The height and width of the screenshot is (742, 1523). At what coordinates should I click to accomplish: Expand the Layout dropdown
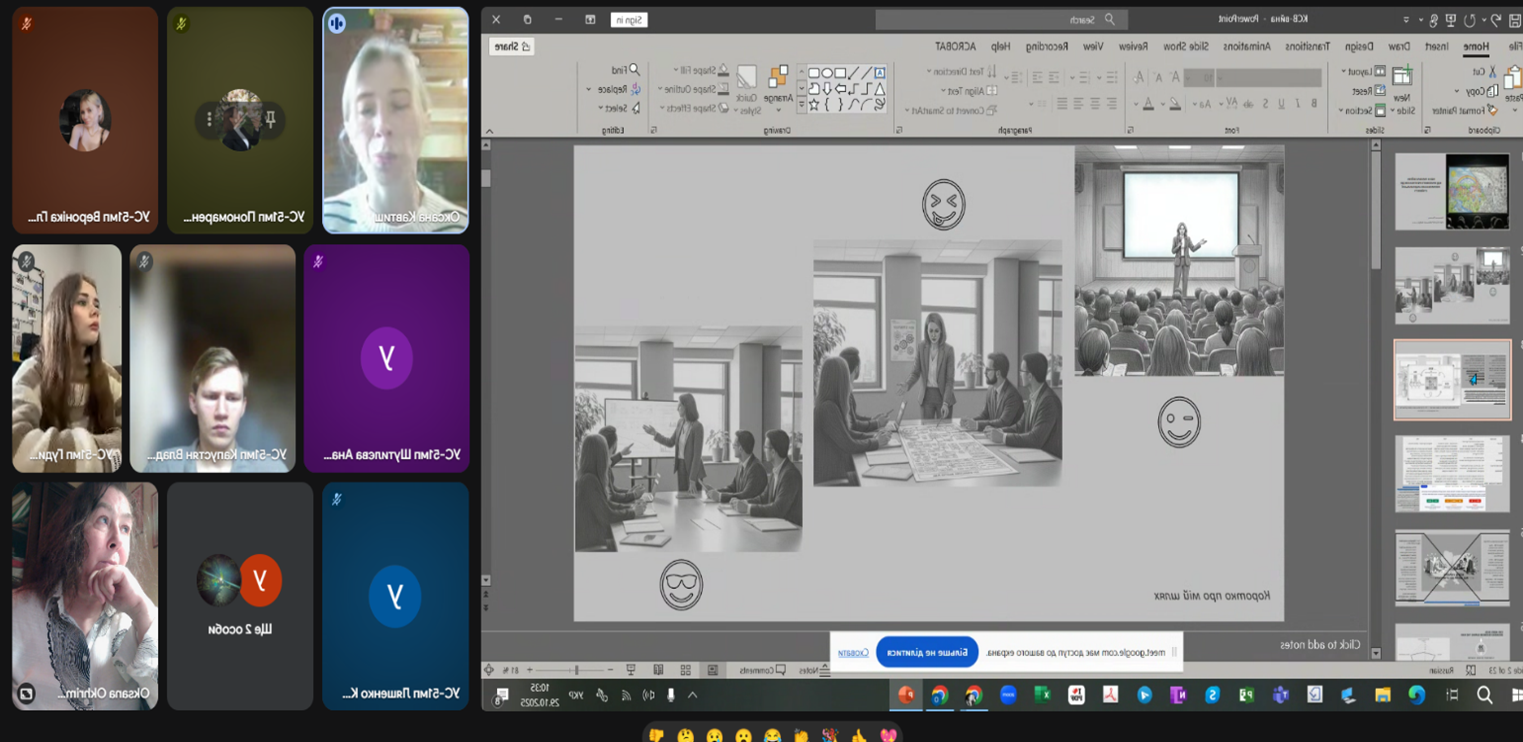click(x=1362, y=72)
